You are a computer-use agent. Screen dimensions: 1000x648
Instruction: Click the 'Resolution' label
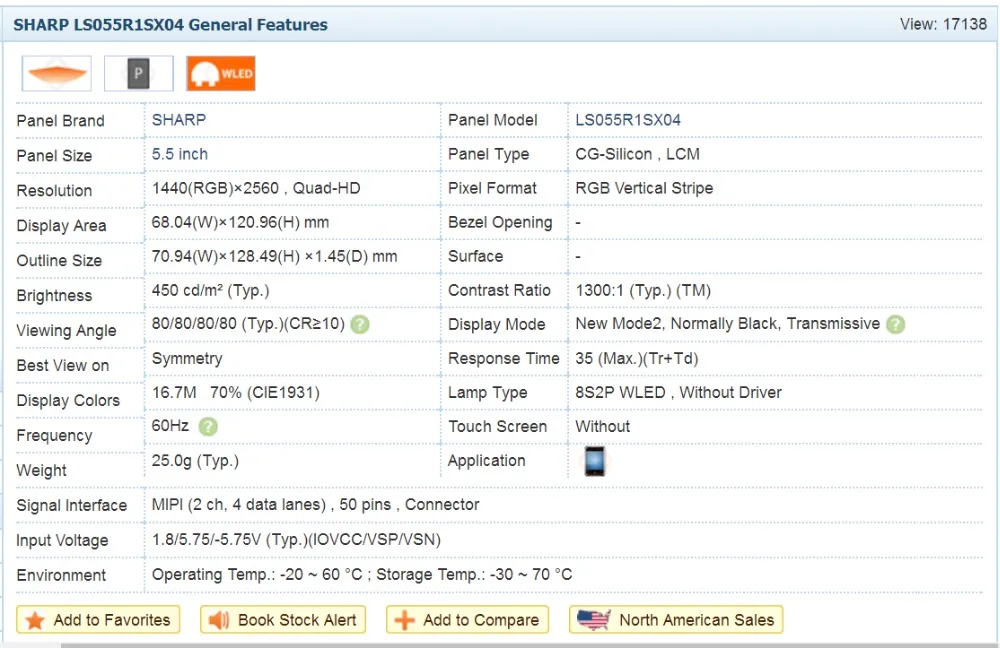(x=54, y=191)
